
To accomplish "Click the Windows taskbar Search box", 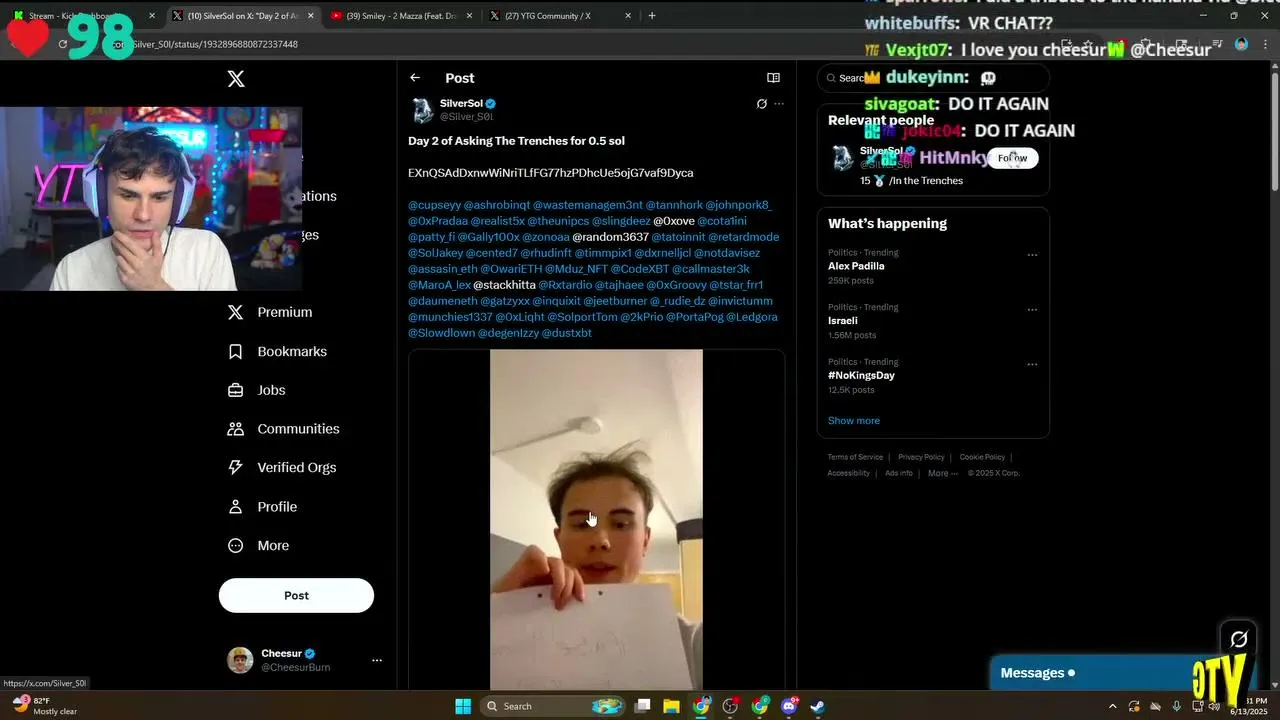I will point(554,706).
